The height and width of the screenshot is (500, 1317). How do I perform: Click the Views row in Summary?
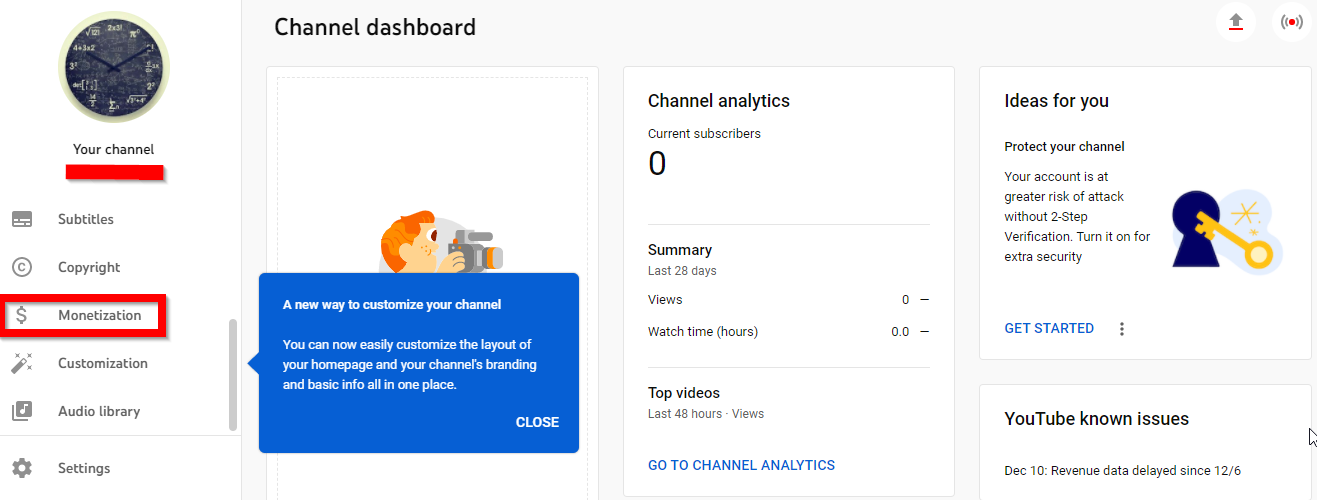(x=788, y=299)
